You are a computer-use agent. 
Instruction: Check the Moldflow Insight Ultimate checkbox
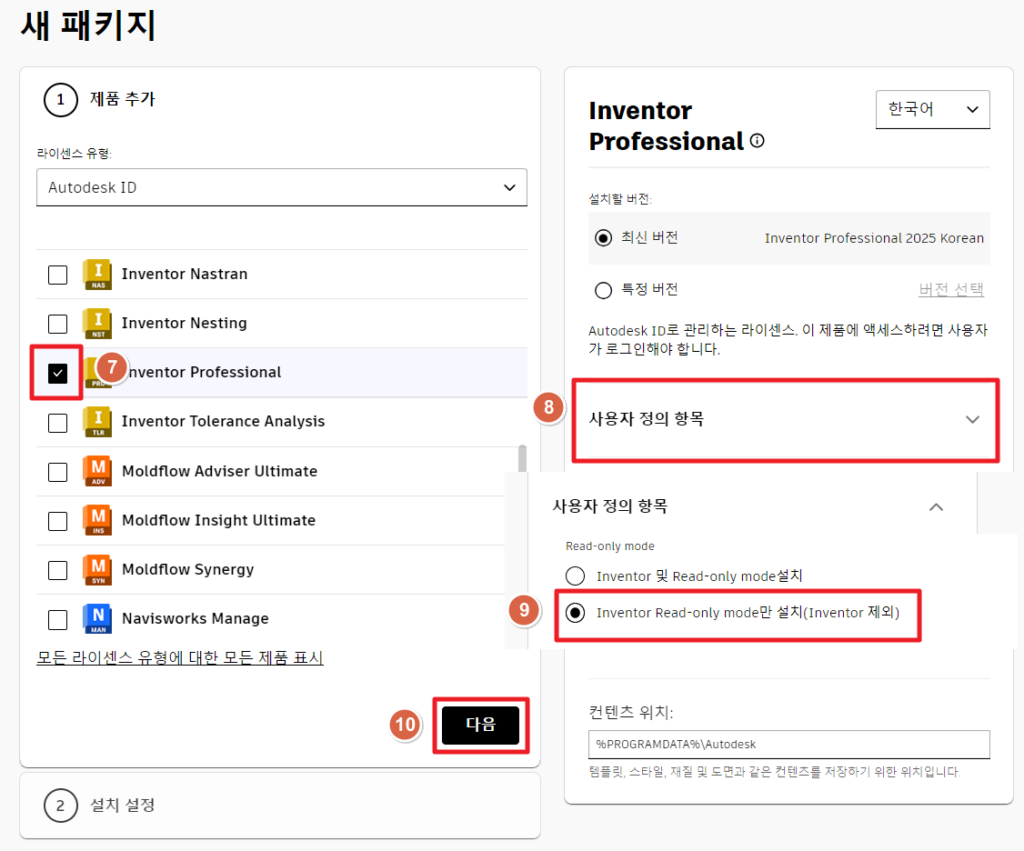57,521
